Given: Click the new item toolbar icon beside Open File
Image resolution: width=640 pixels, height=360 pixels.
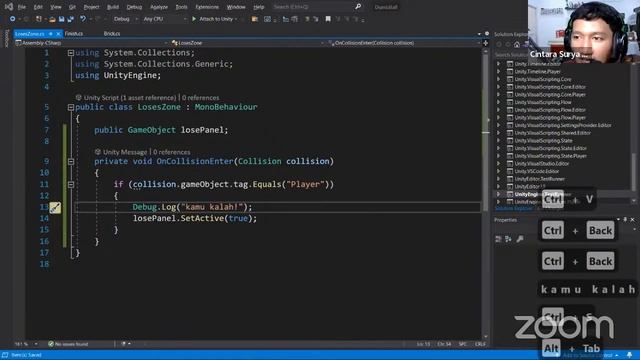Looking at the screenshot, I should click(39, 19).
